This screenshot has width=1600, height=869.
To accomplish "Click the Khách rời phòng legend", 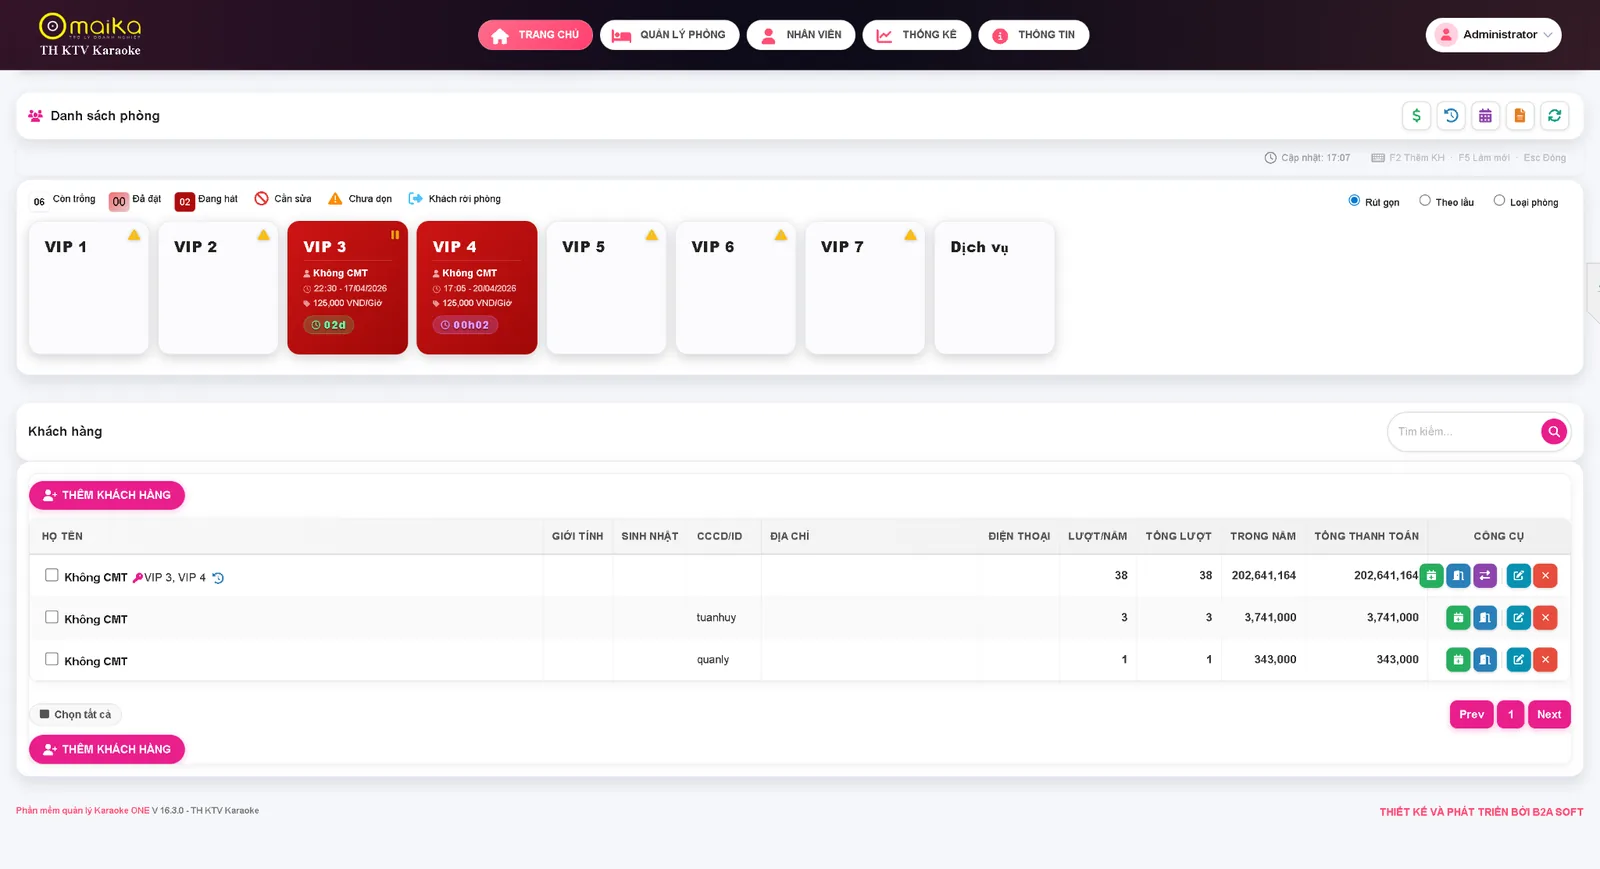I will 455,199.
